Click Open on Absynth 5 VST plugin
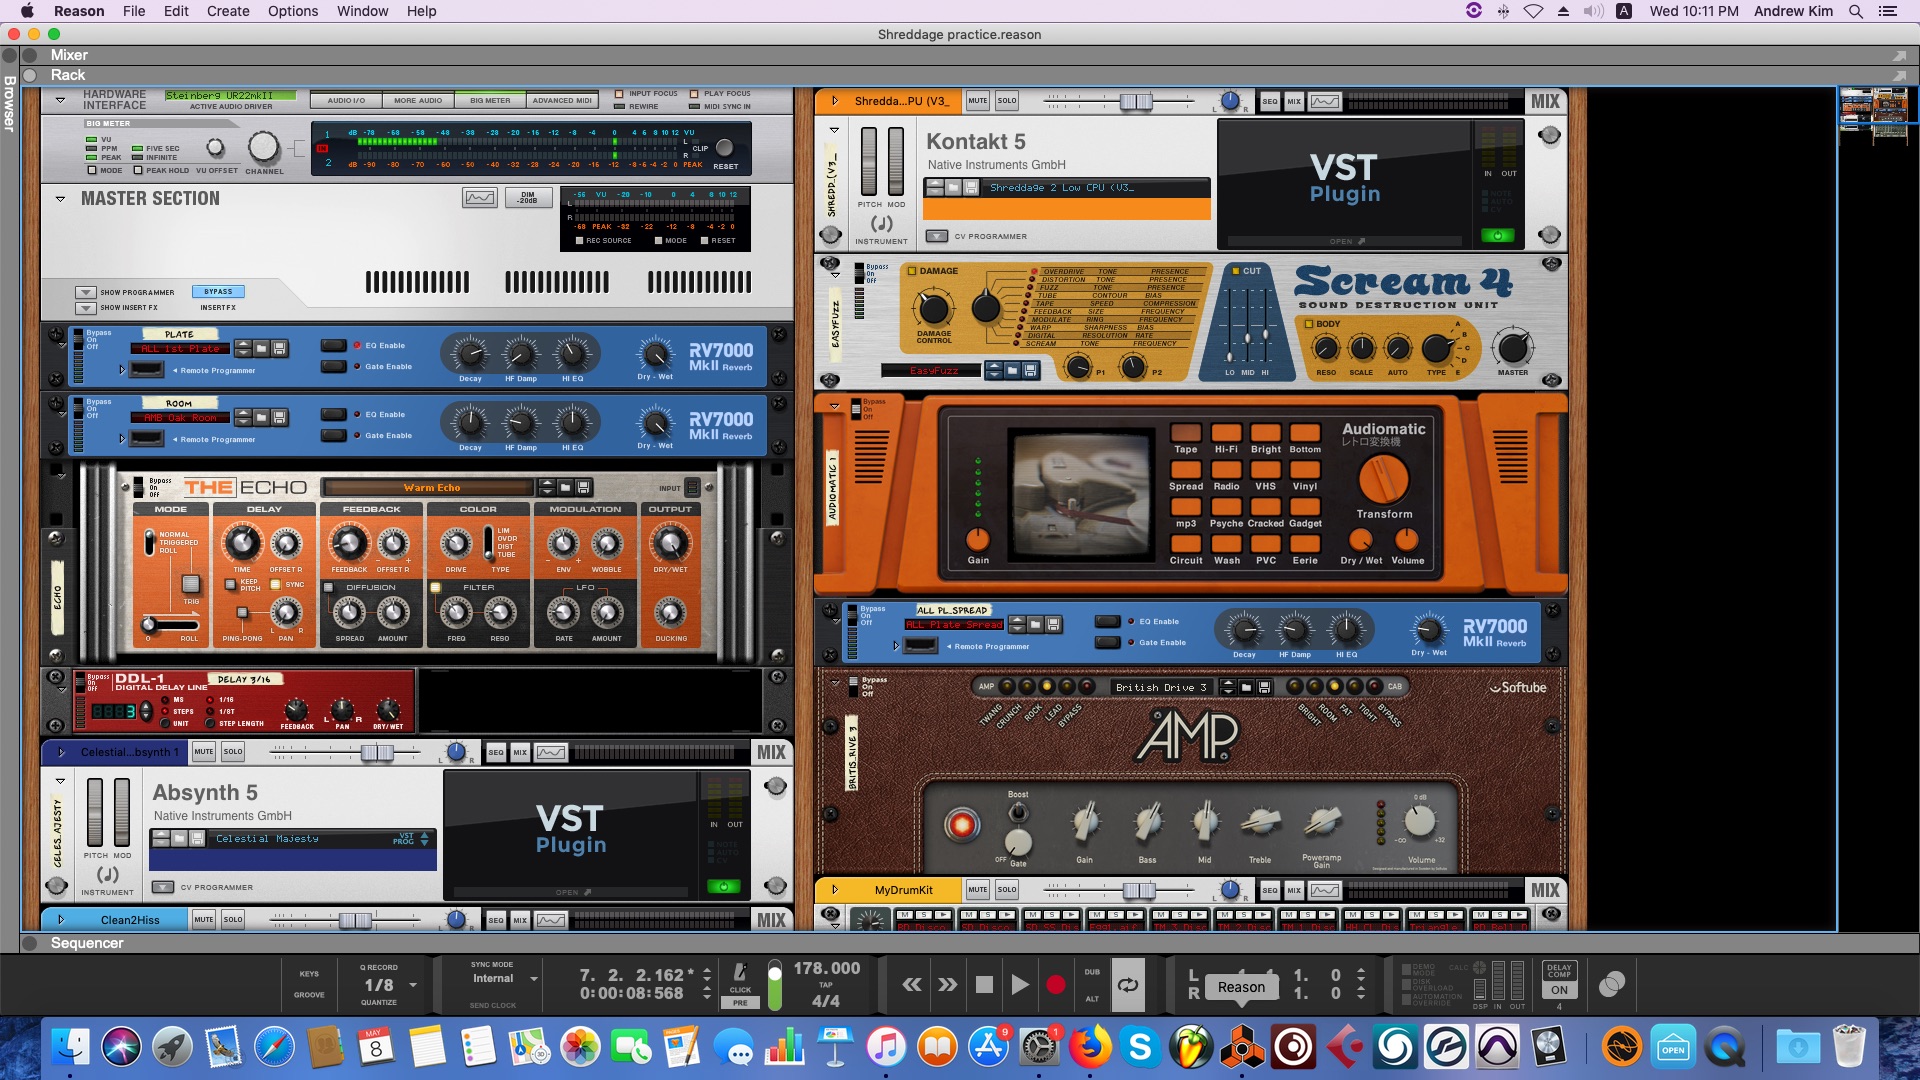Screen dimensions: 1920x1080 pyautogui.click(x=573, y=892)
